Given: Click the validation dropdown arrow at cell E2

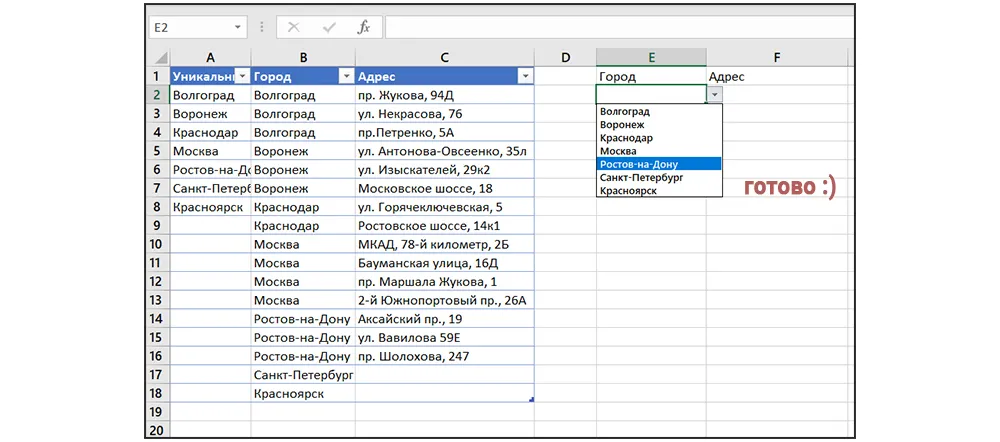Looking at the screenshot, I should click(x=713, y=95).
